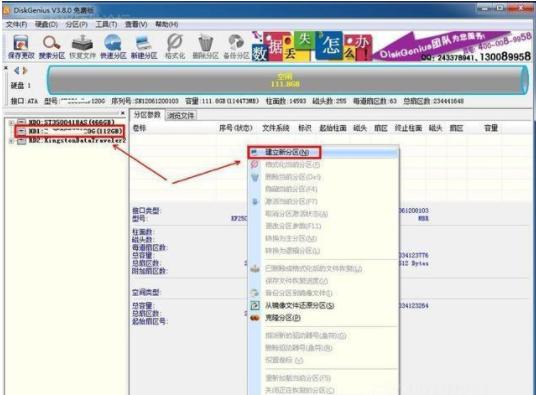Choose the deleted or formatted file recovery (U) entry
The image size is (536, 395).
coord(323,269)
